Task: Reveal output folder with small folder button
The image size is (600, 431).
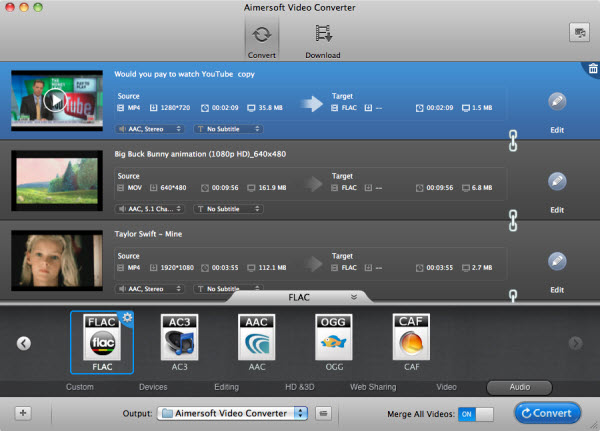Action: point(324,413)
